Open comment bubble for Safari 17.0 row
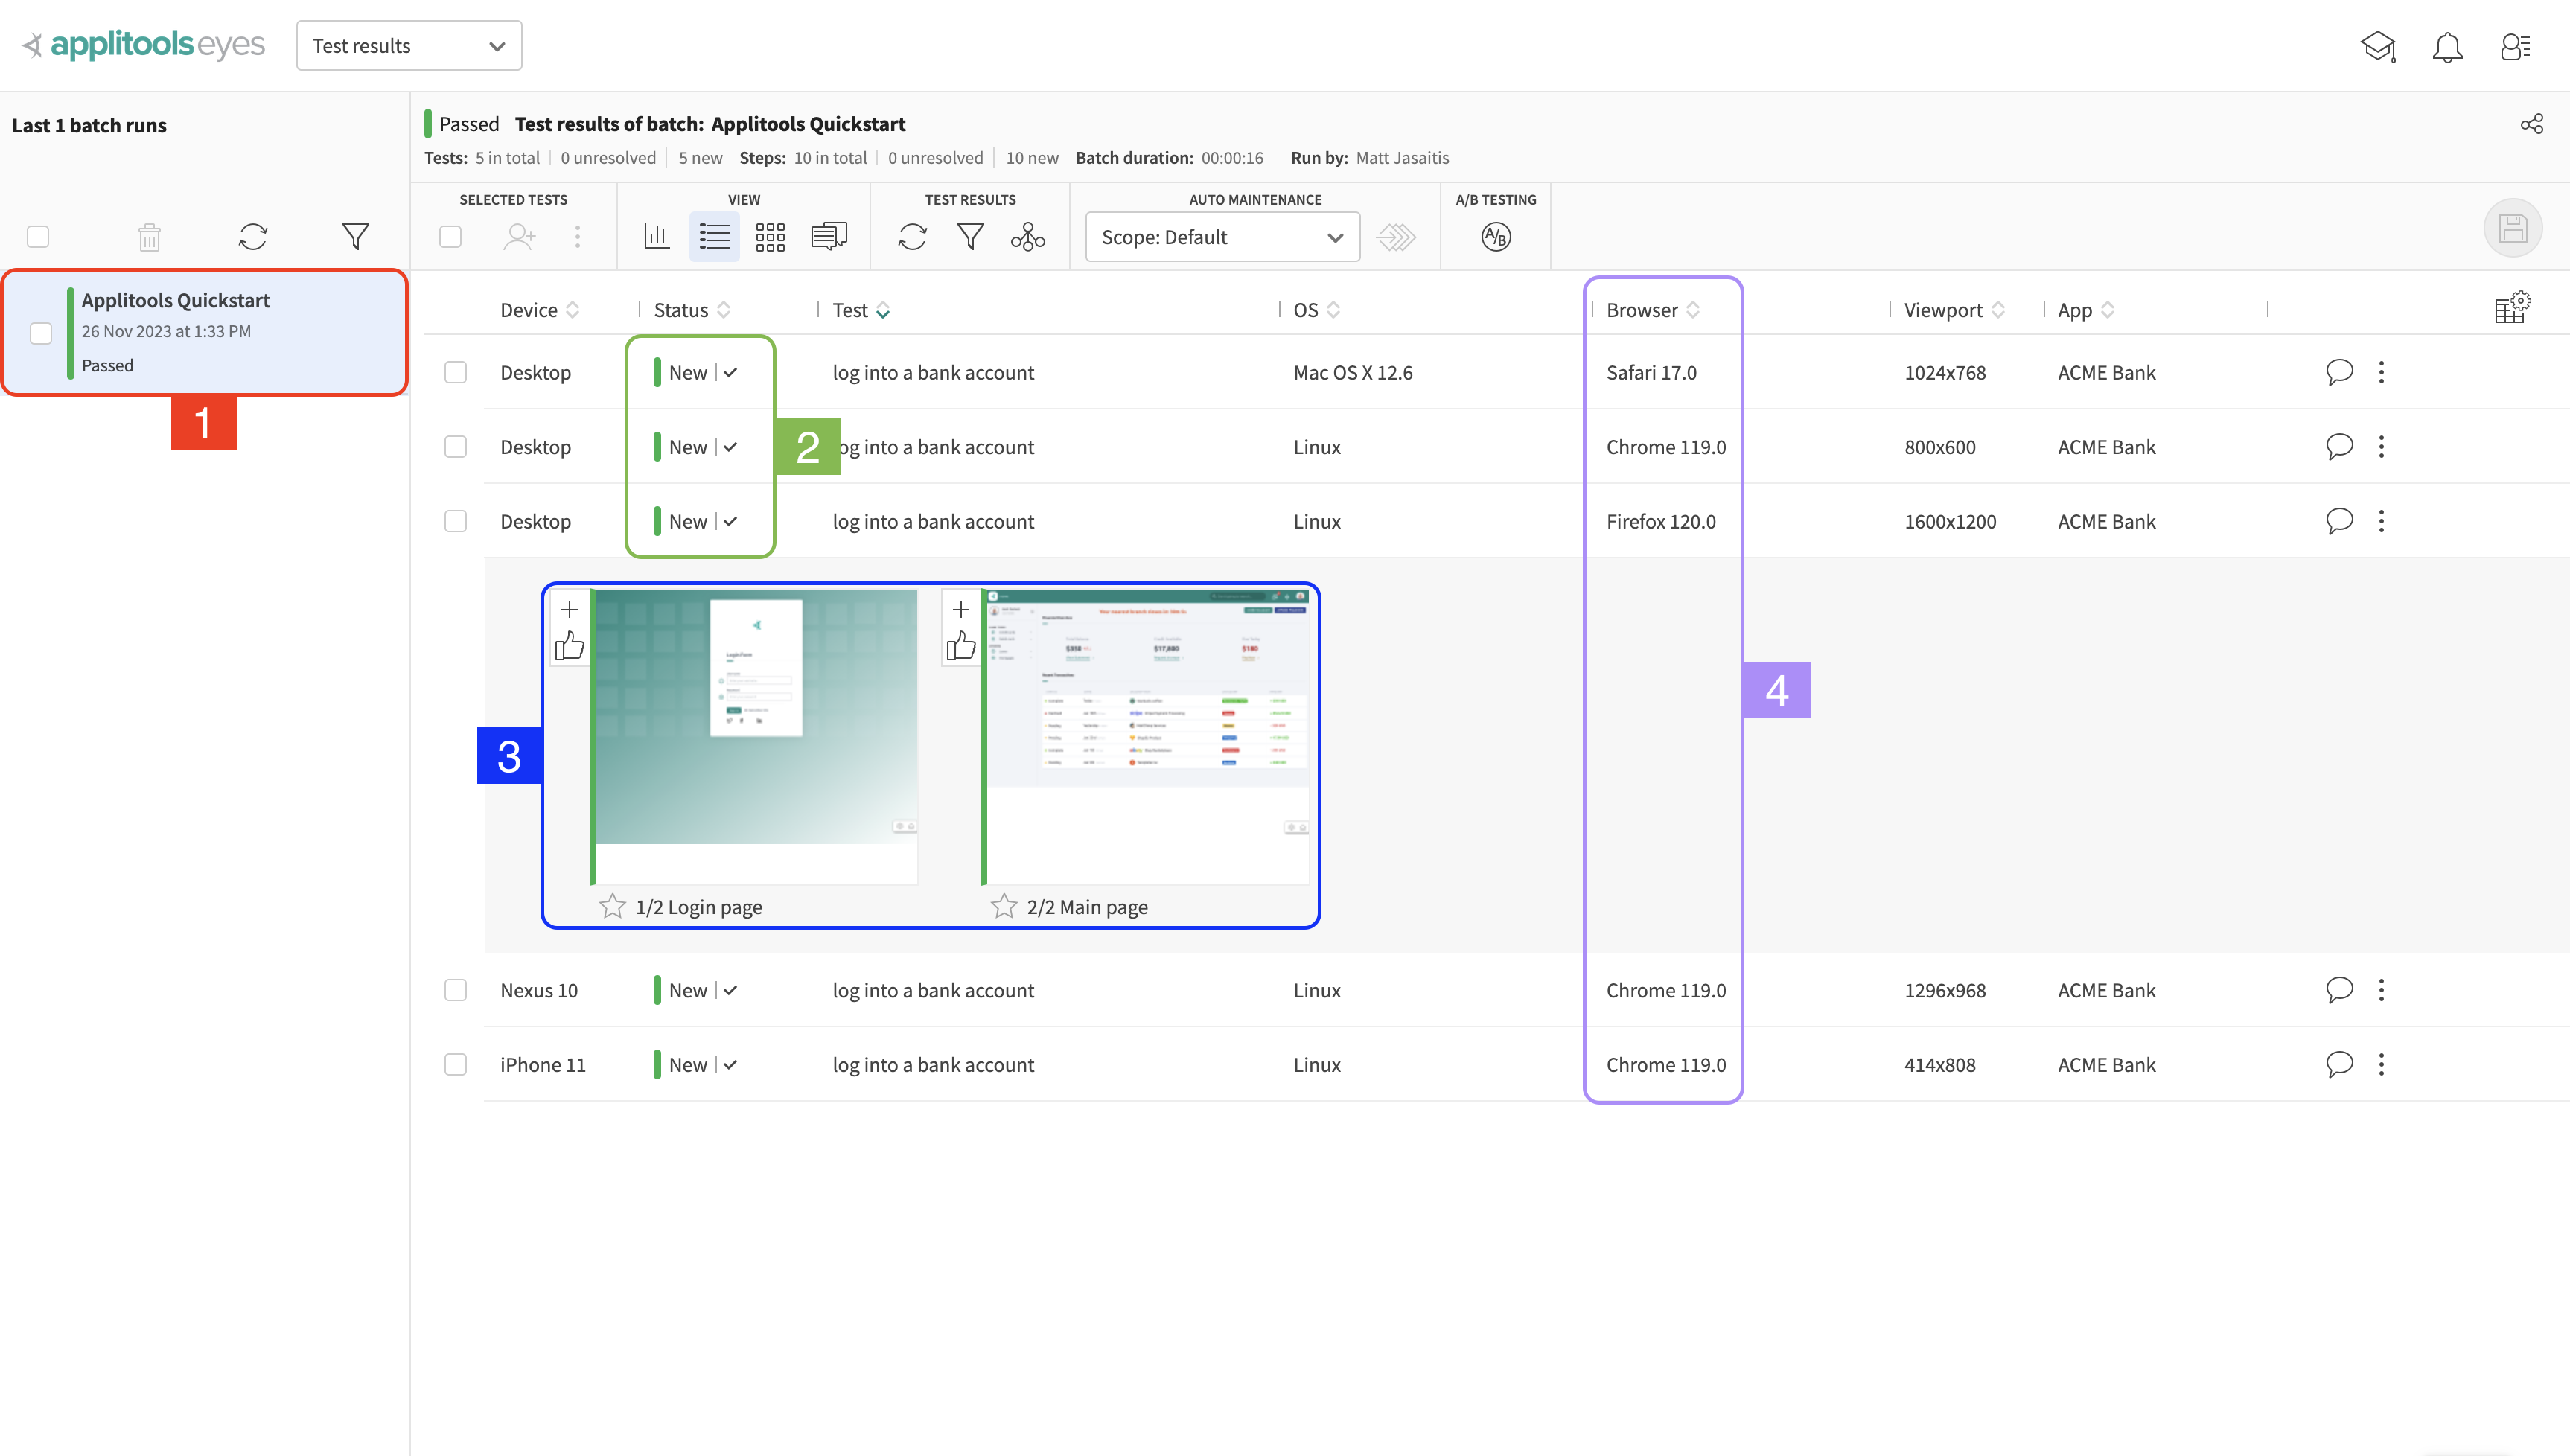The height and width of the screenshot is (1456, 2570). (x=2339, y=372)
